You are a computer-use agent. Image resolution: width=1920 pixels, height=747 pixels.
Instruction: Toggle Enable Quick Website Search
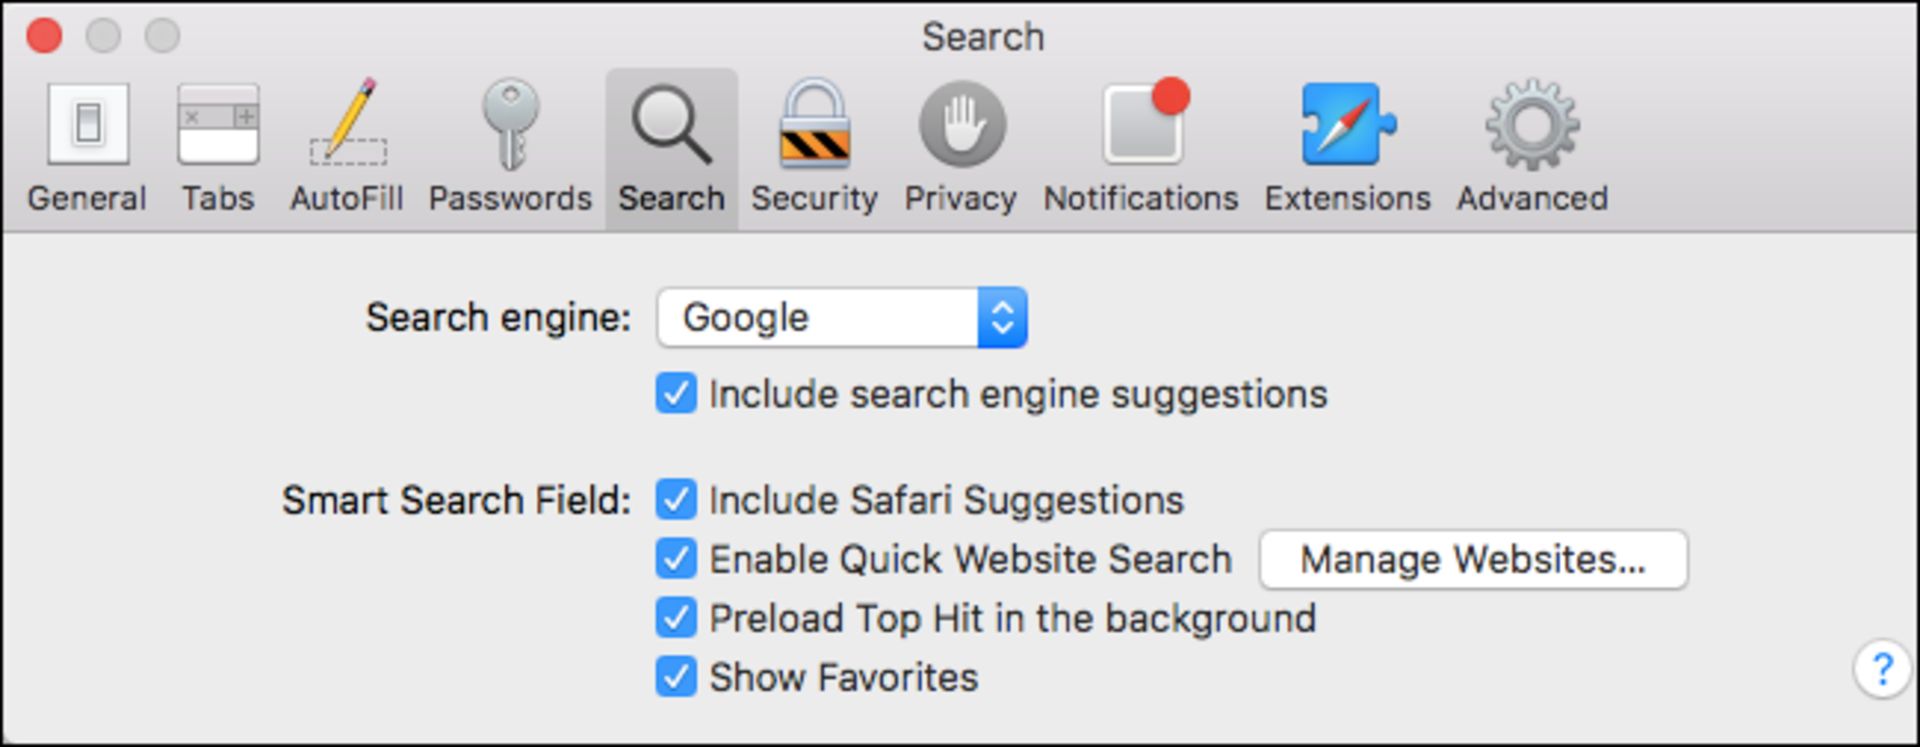click(676, 559)
